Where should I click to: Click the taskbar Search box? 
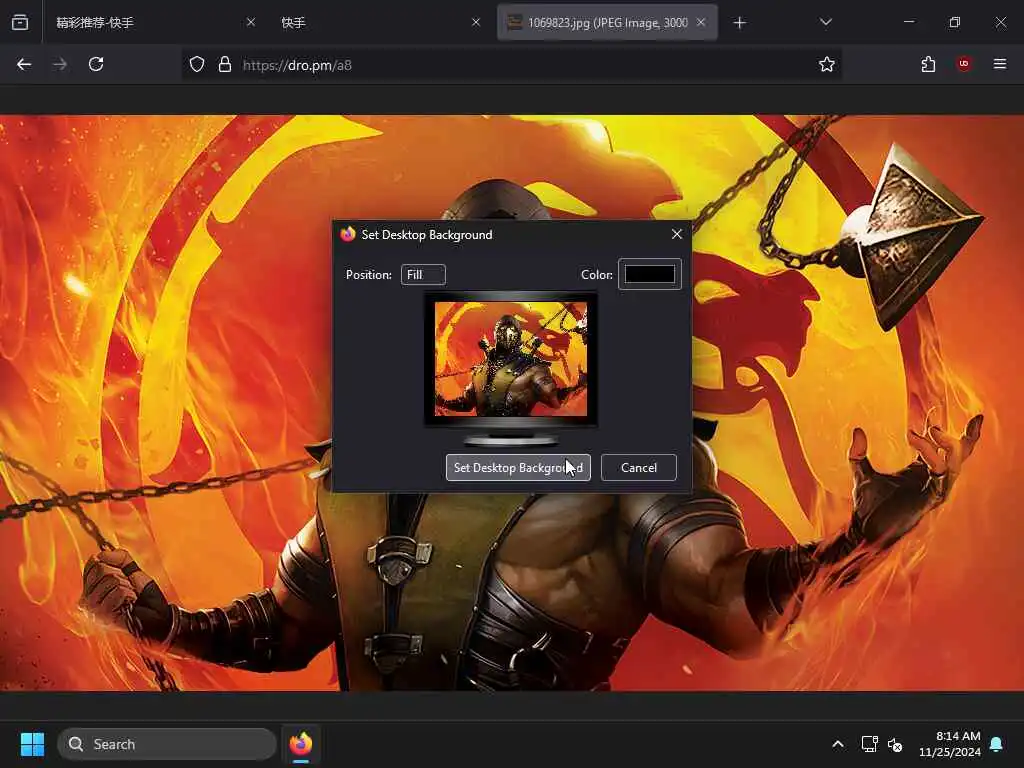coord(167,744)
